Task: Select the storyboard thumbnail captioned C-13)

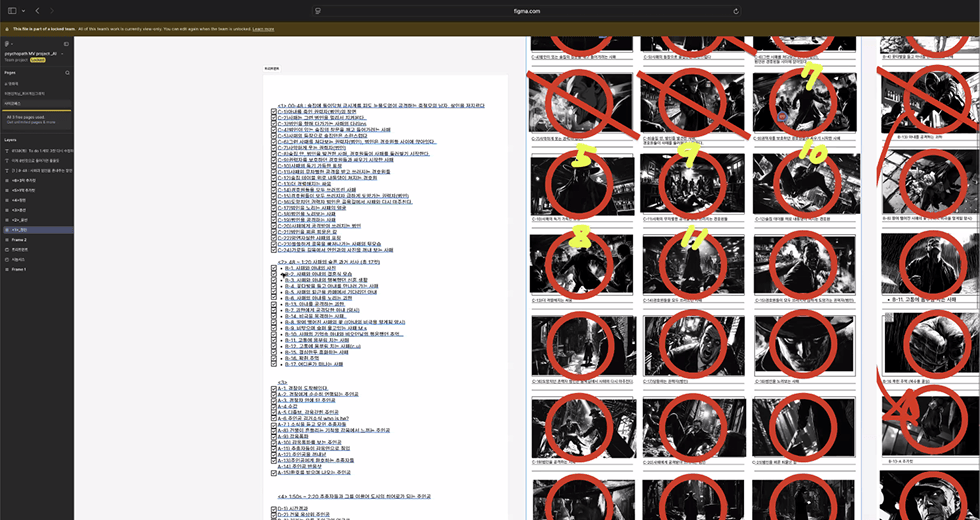Action: [x=581, y=265]
